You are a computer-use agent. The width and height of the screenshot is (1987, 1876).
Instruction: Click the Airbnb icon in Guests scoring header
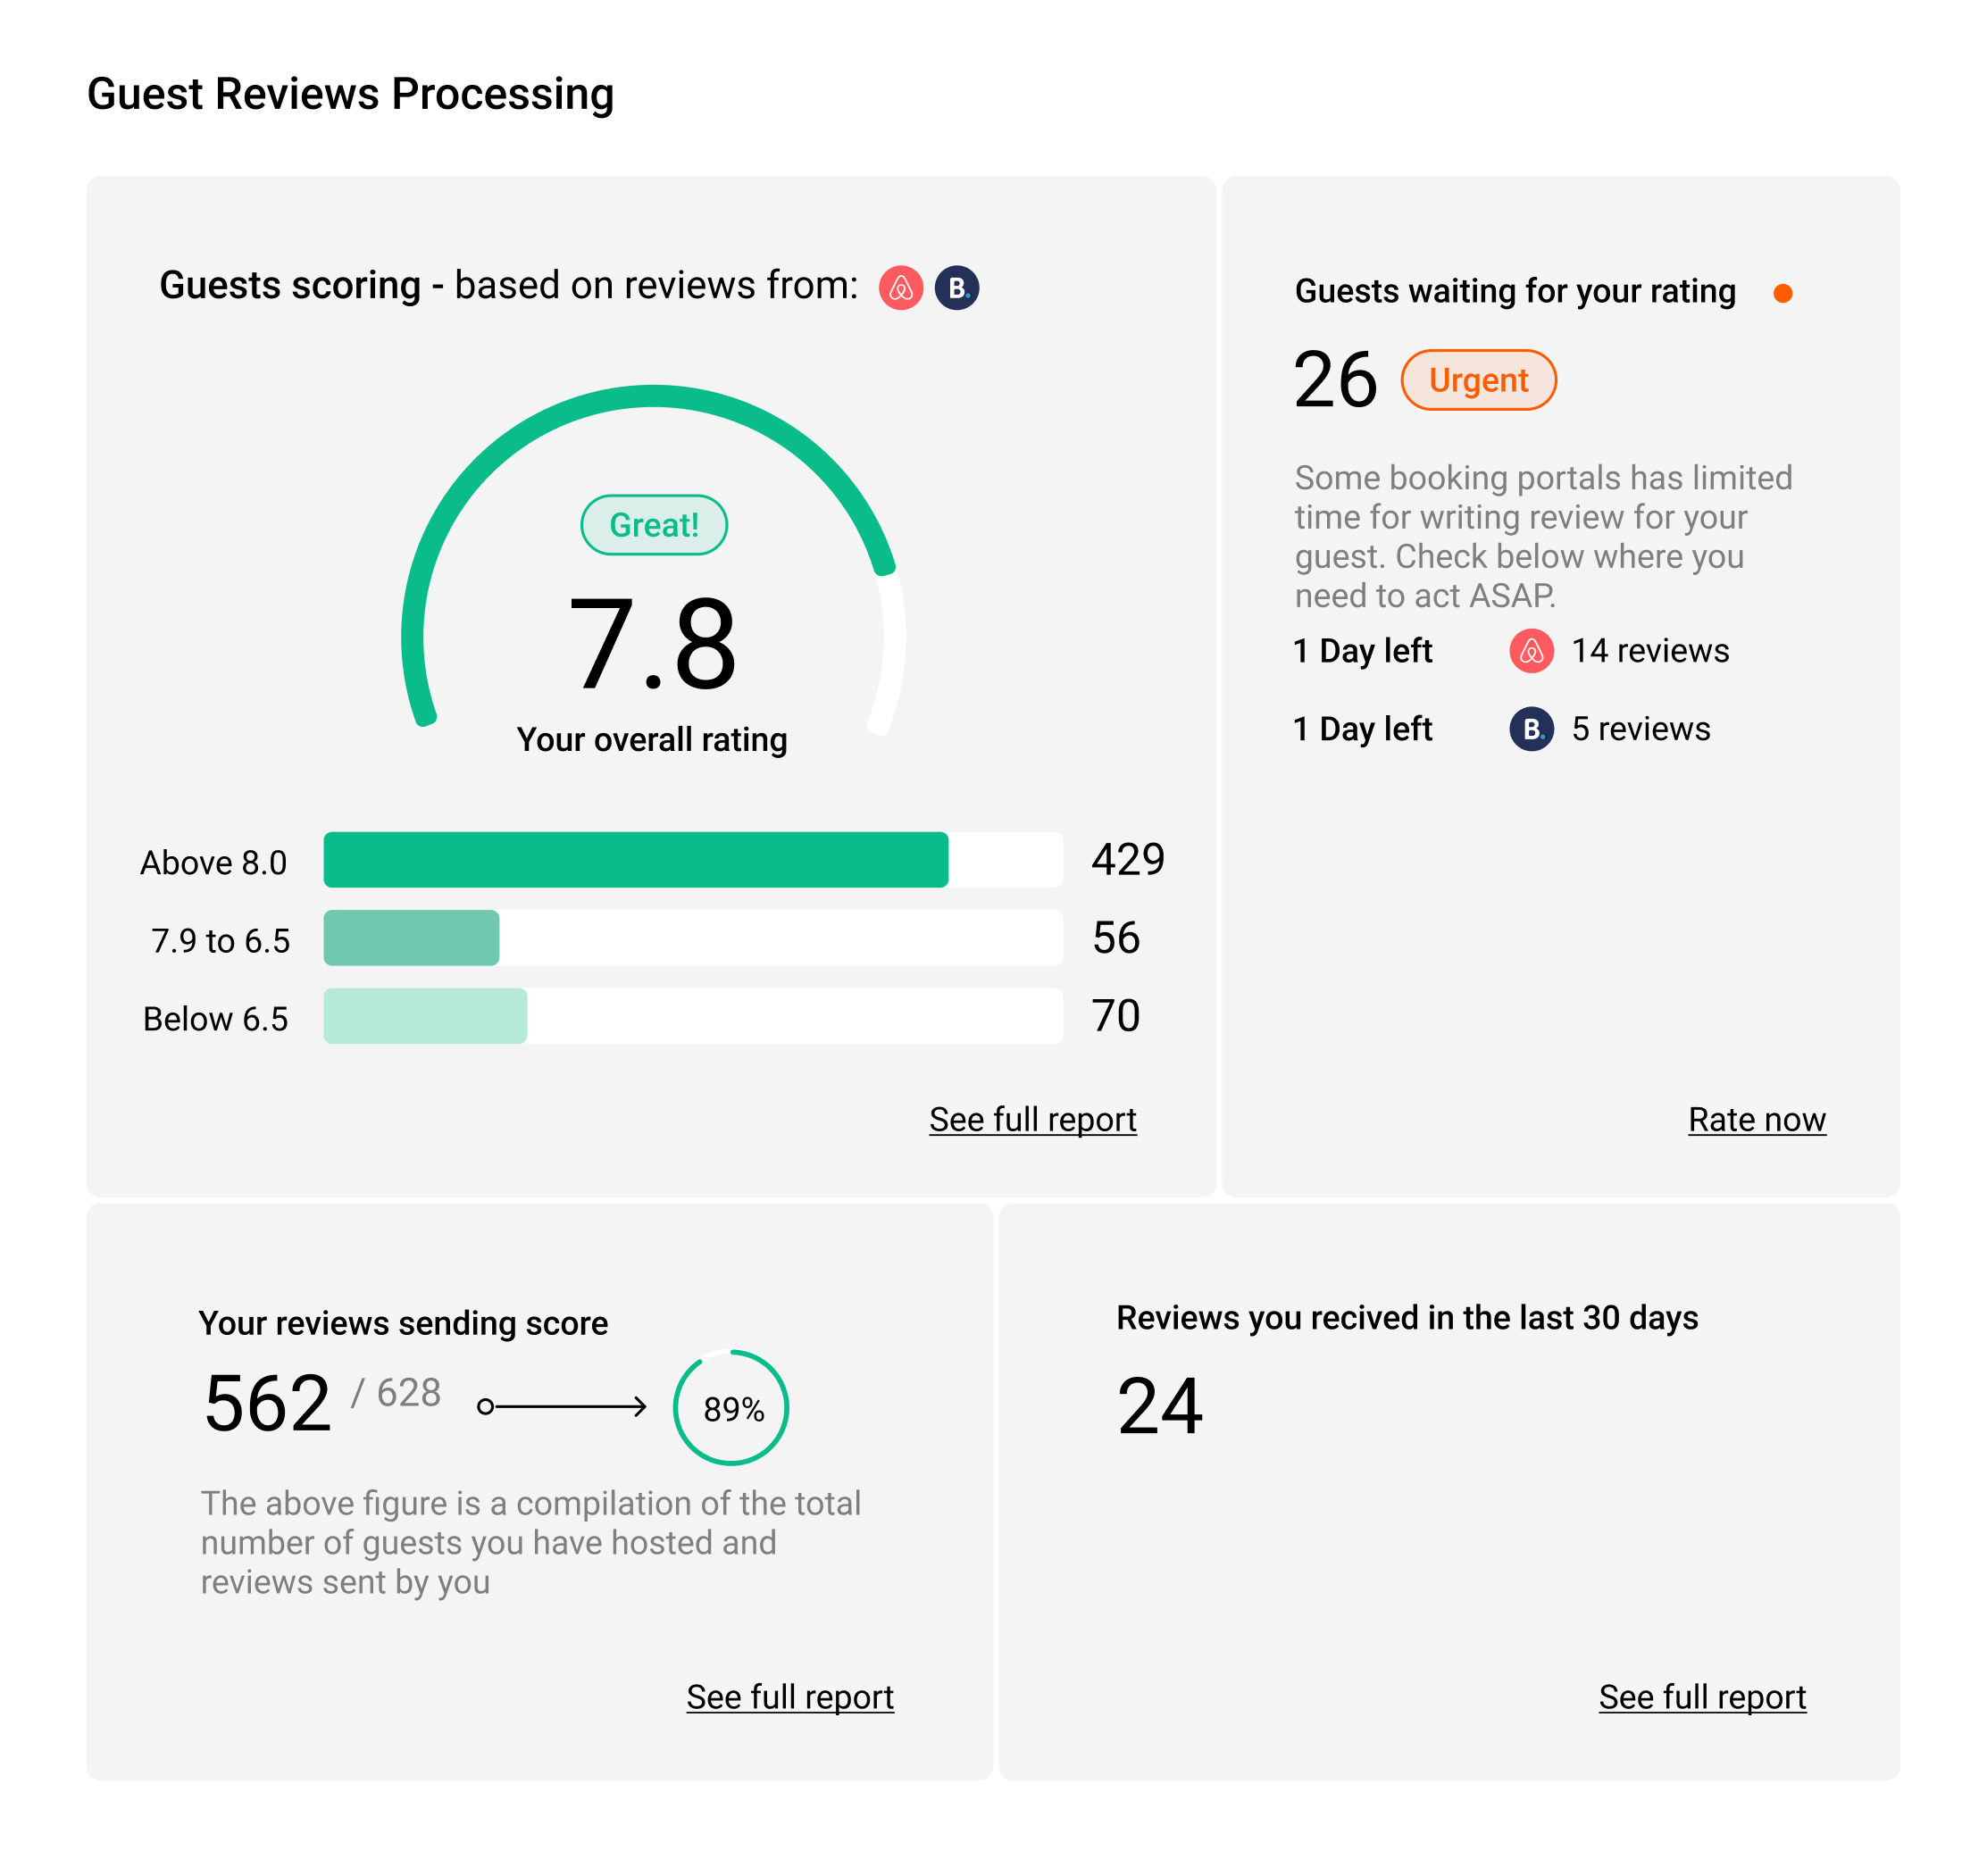(x=900, y=288)
